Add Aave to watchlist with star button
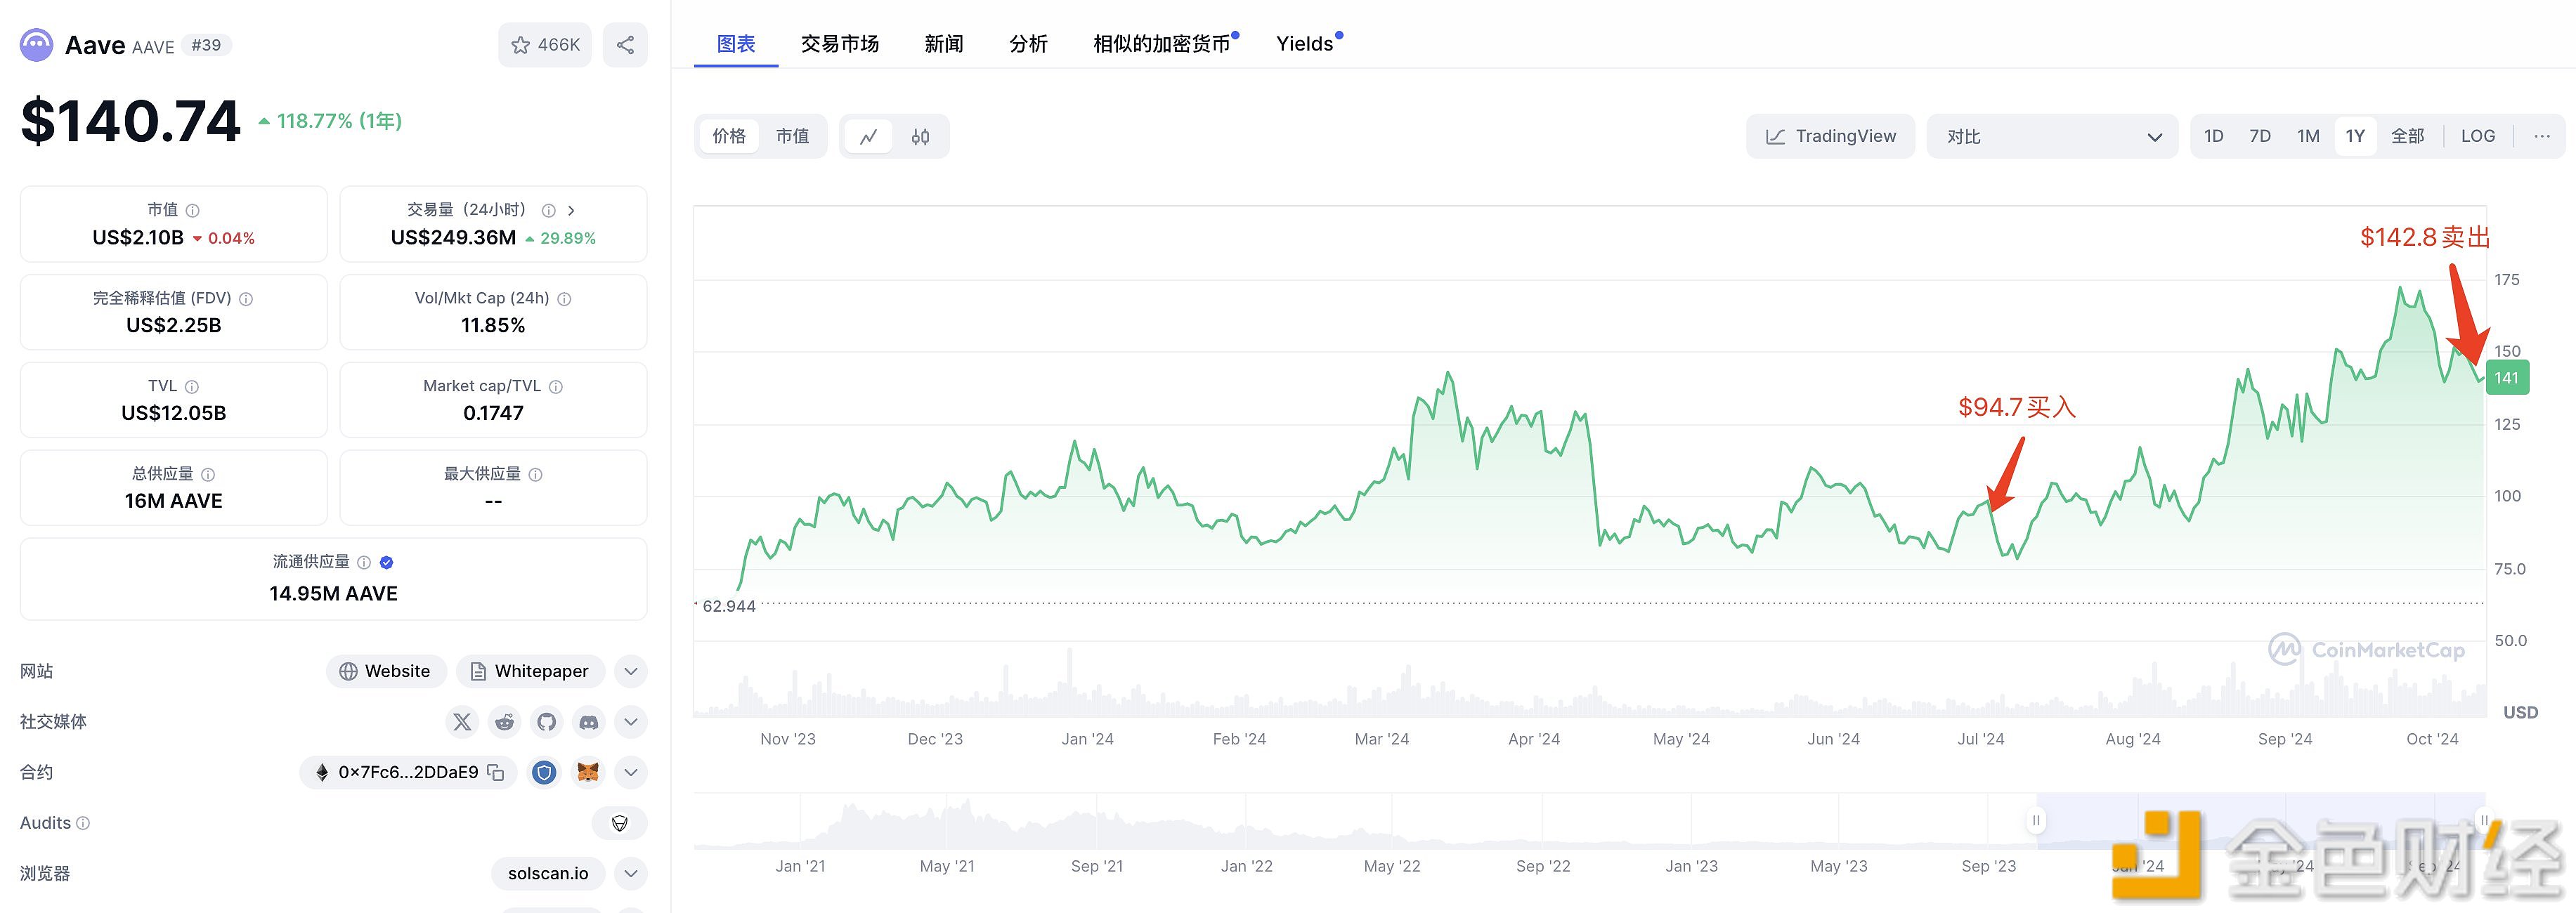 pyautogui.click(x=545, y=45)
